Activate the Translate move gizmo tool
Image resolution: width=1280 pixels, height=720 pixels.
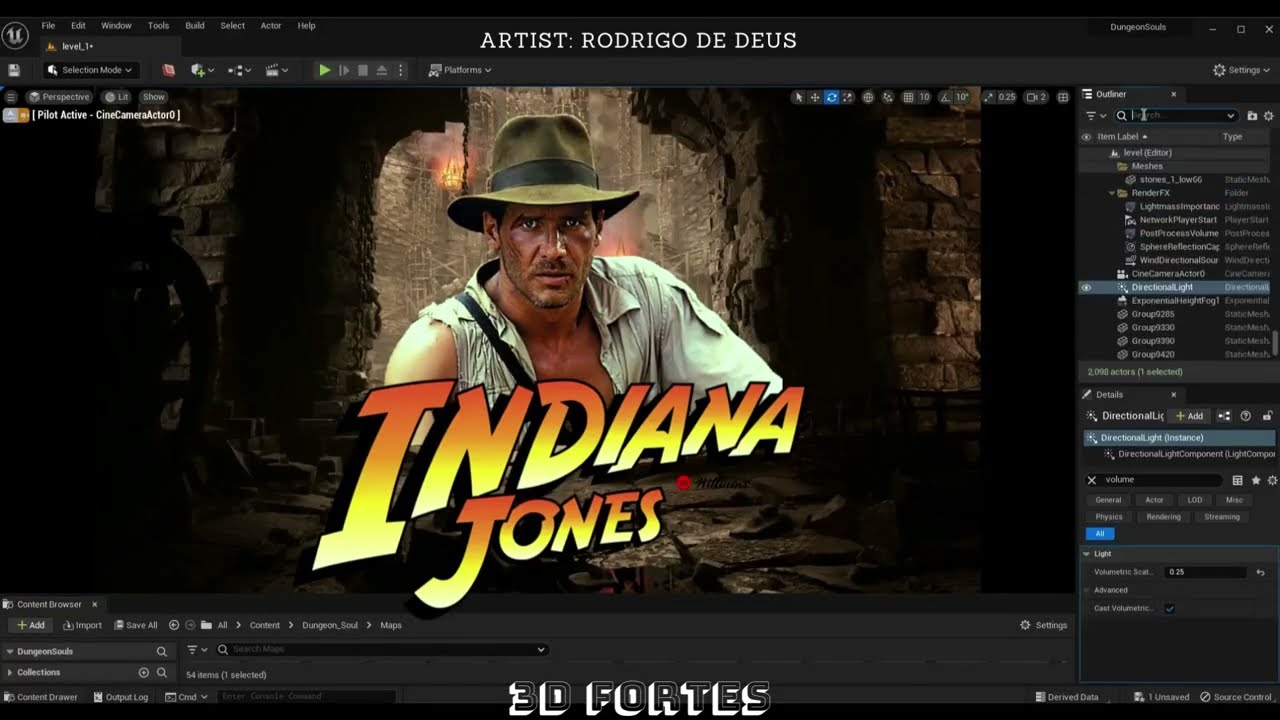pyautogui.click(x=815, y=97)
